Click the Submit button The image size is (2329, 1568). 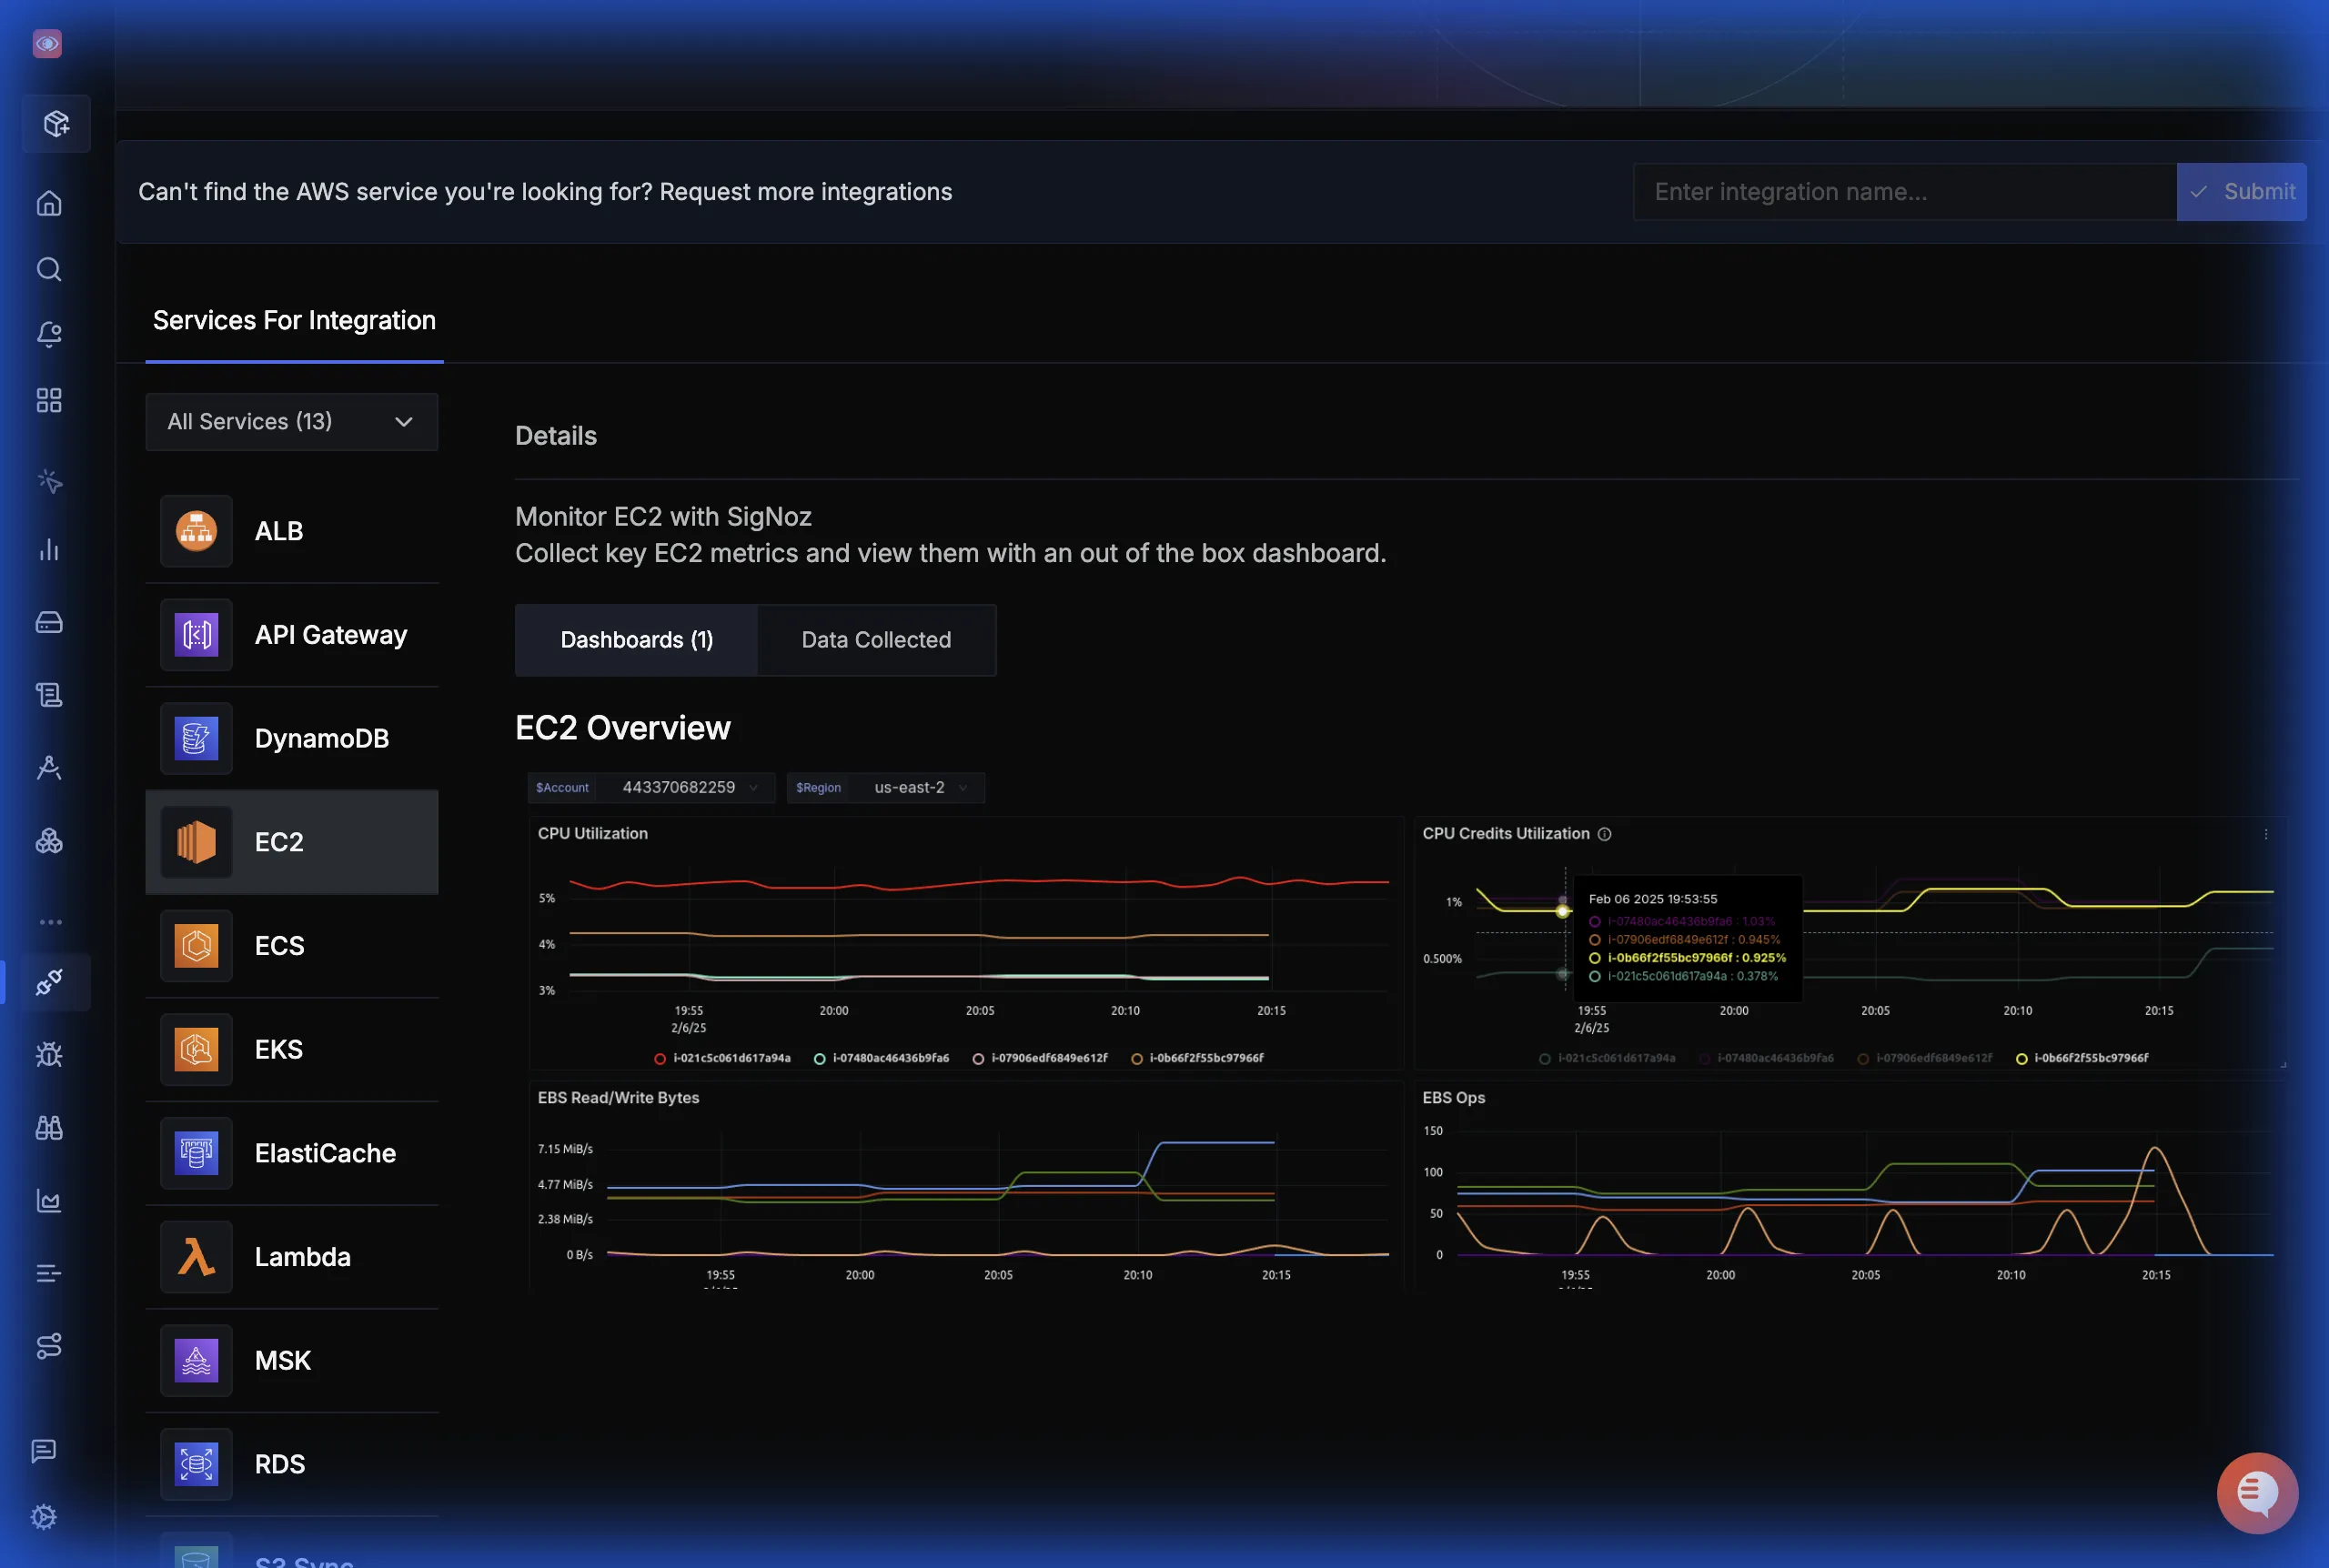click(x=2241, y=192)
